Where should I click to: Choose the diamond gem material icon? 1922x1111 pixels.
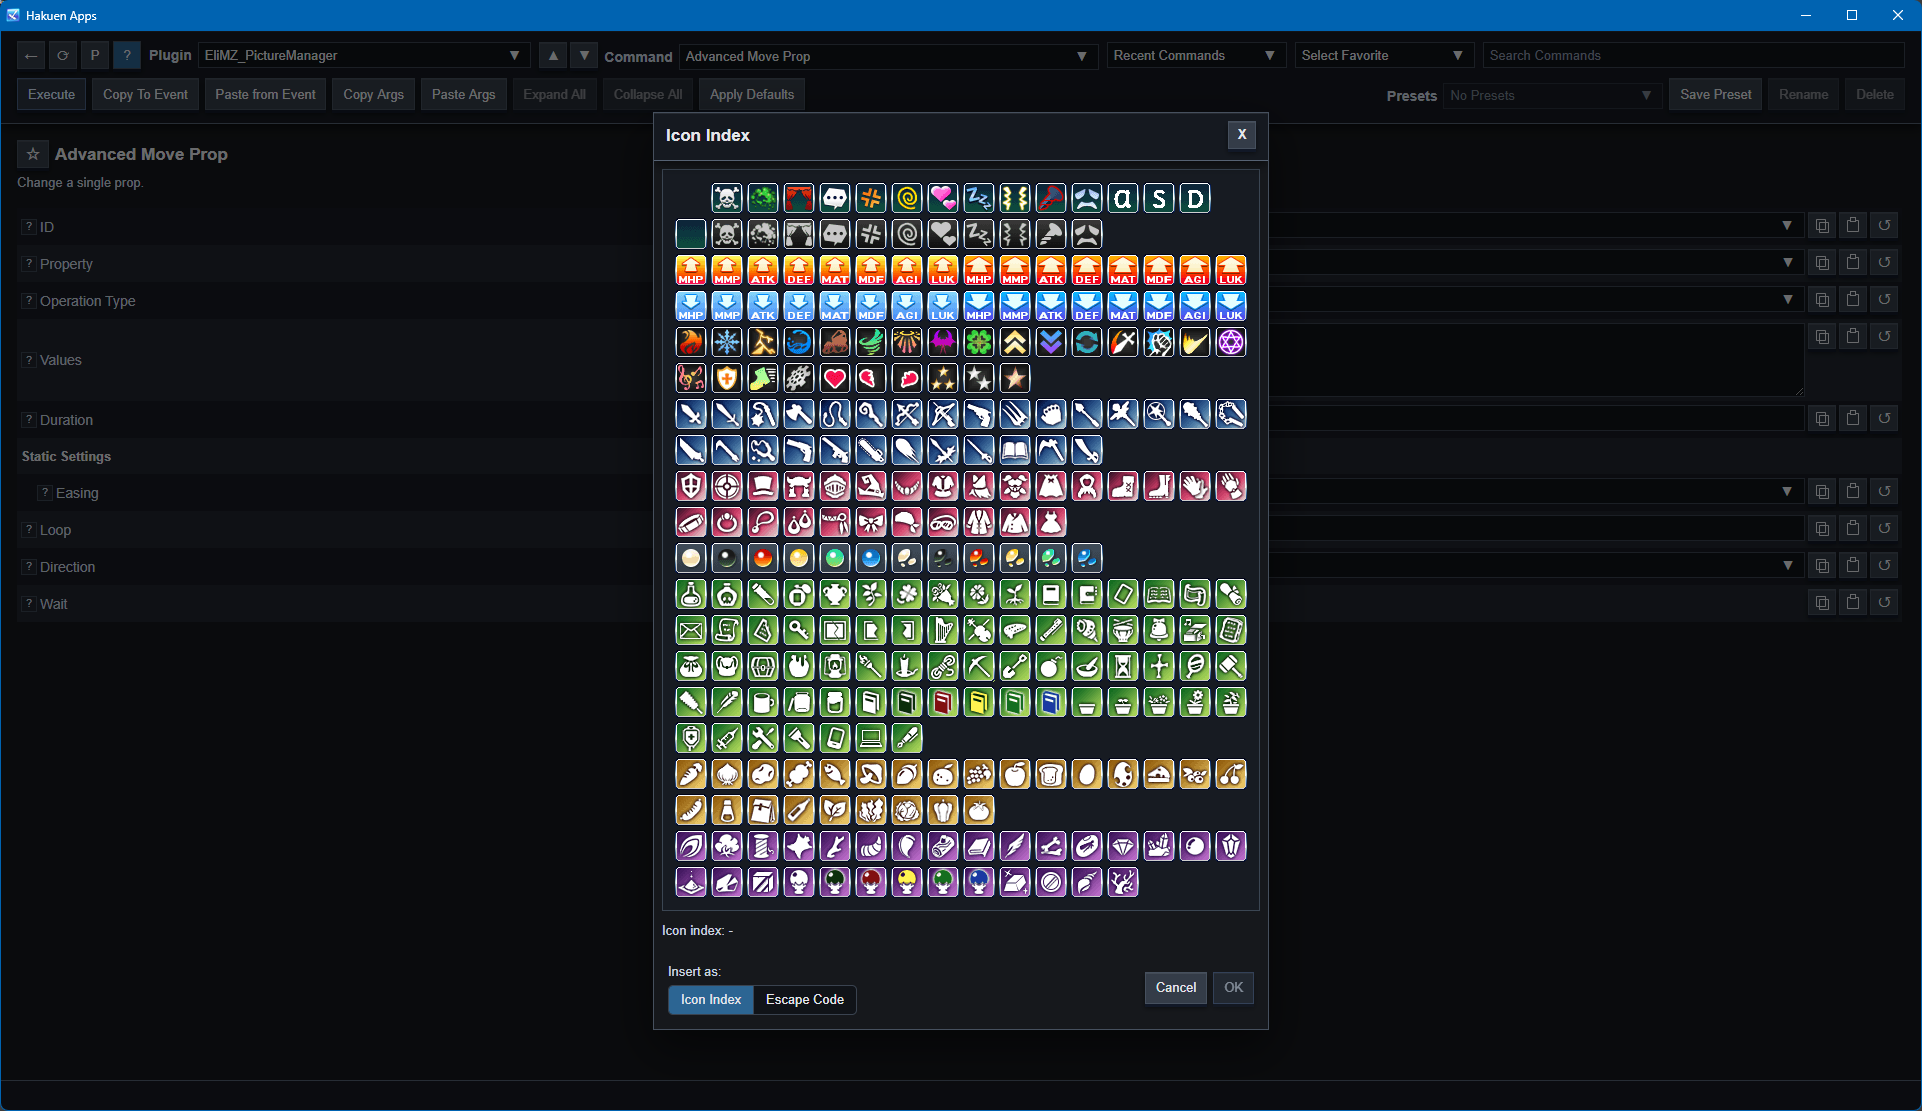pos(1123,846)
